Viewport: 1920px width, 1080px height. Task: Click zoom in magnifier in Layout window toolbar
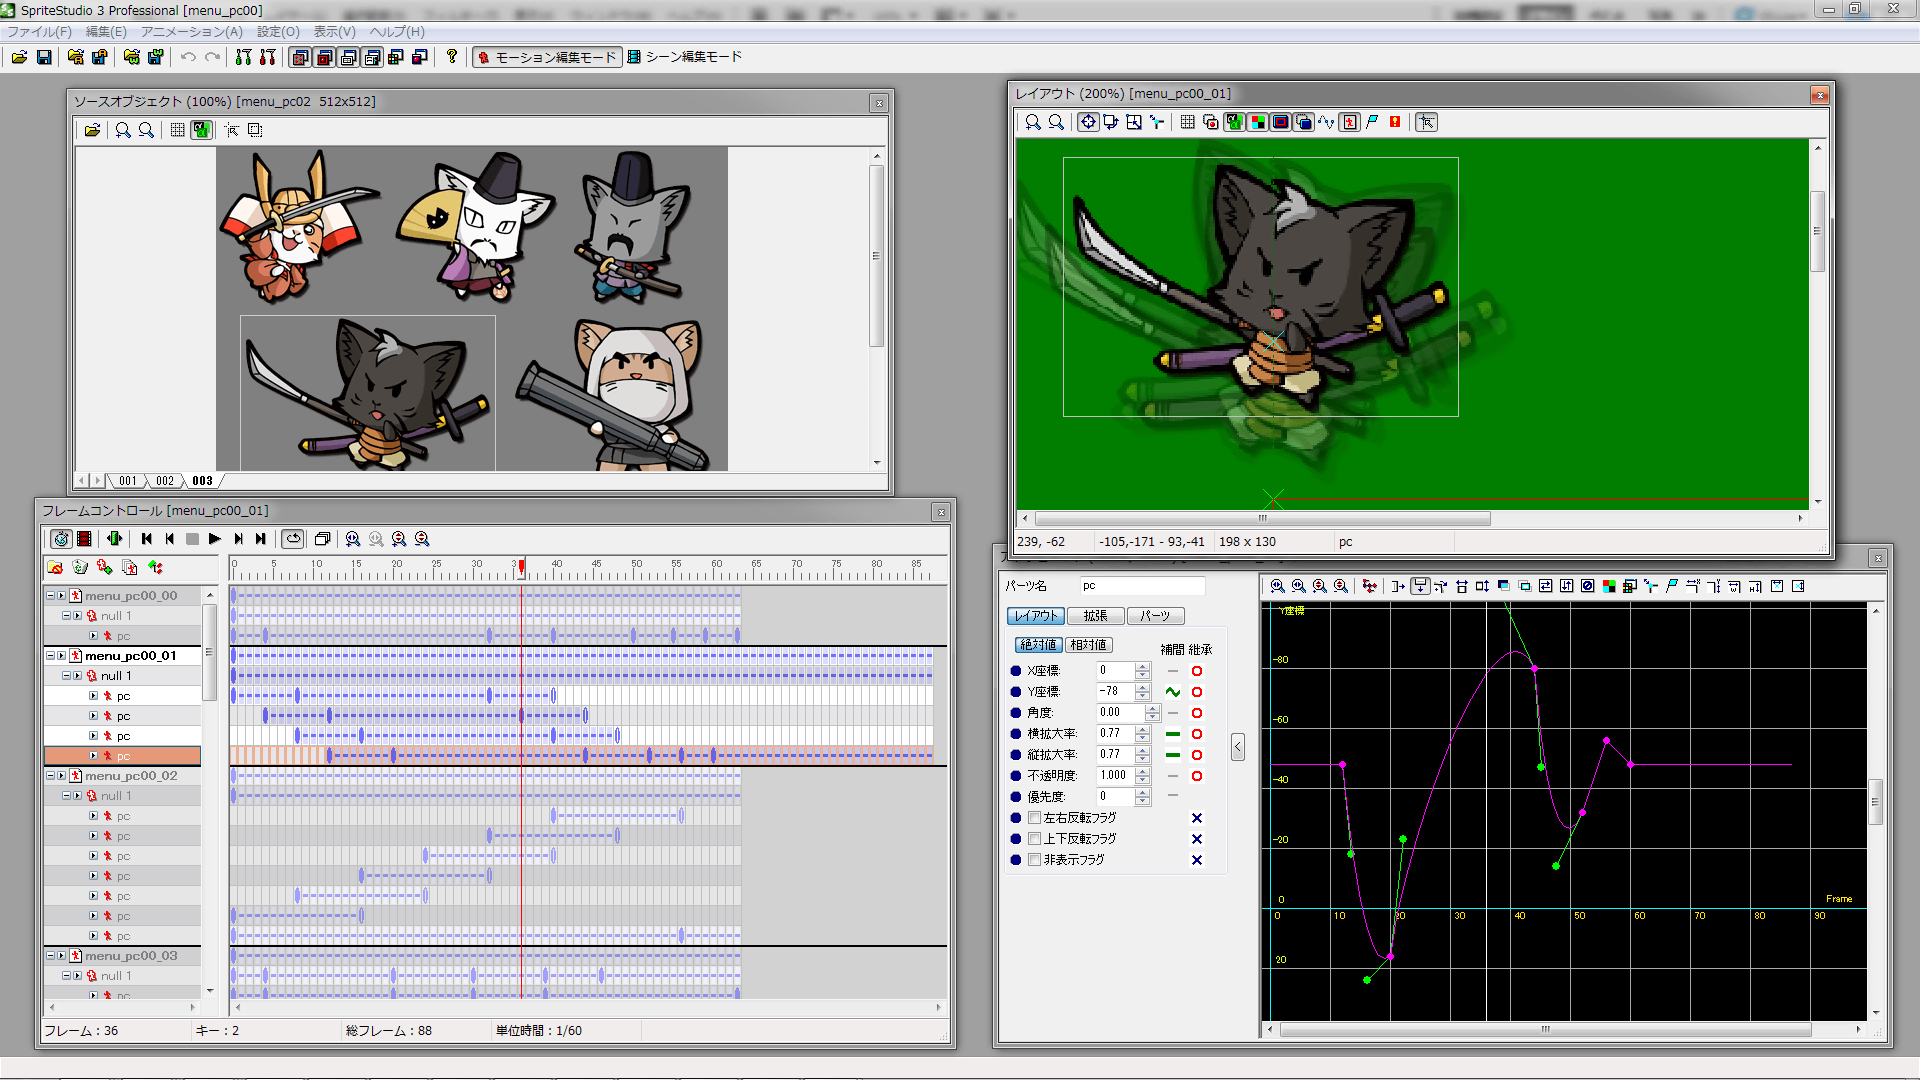pos(1033,122)
